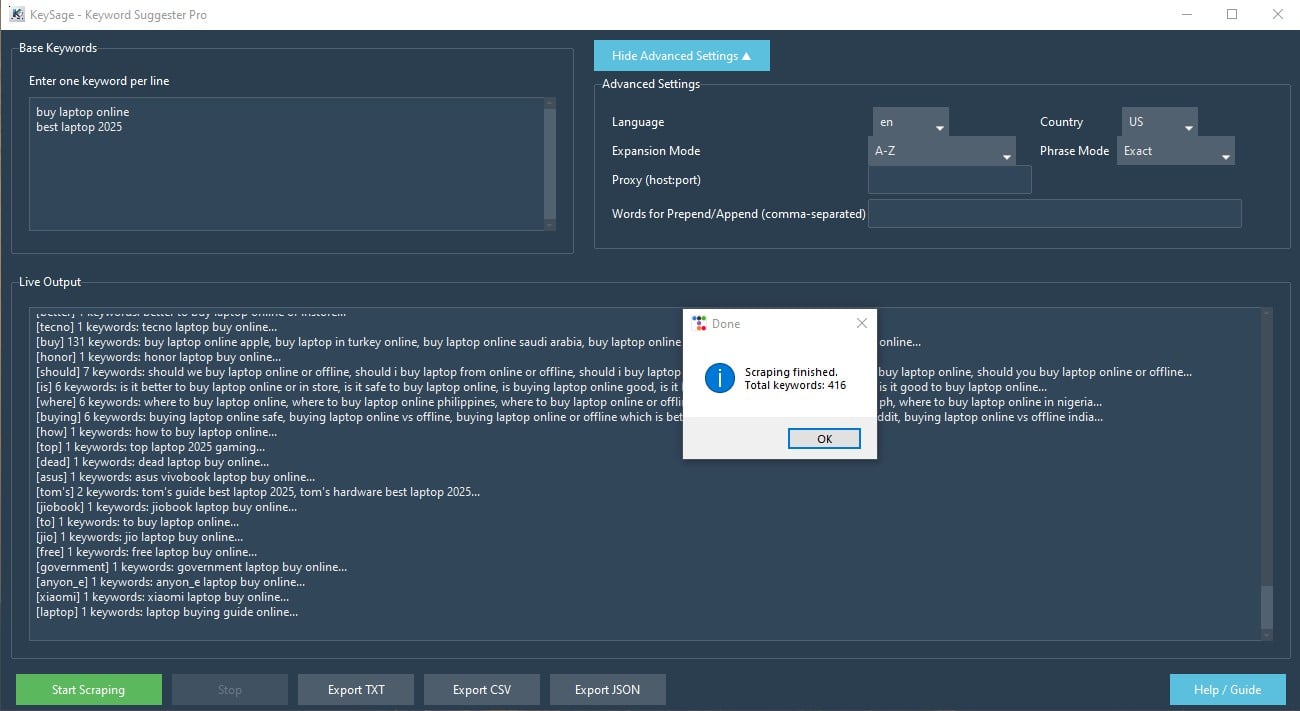Click the 'Total keywords: 416' message text
Screen dimensions: 1300x711
[795, 385]
